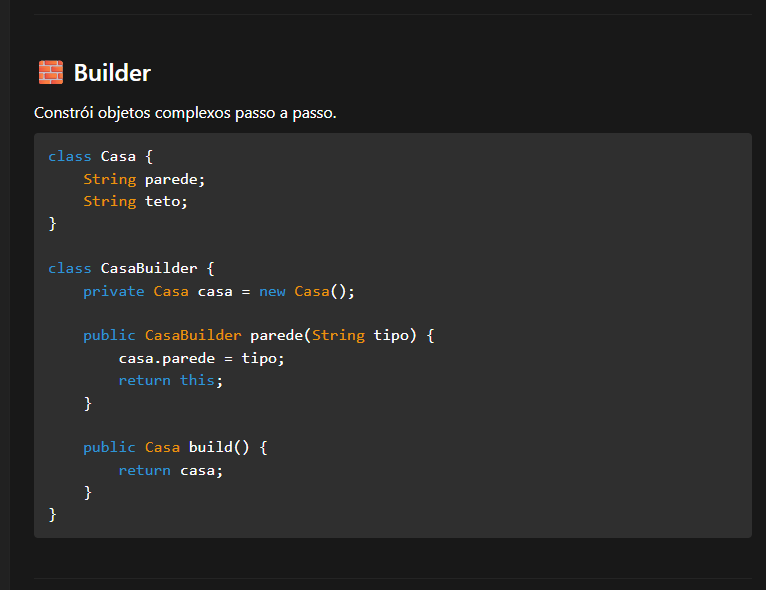Click the "new" keyword in the code
This screenshot has height=590, width=766.
point(272,291)
